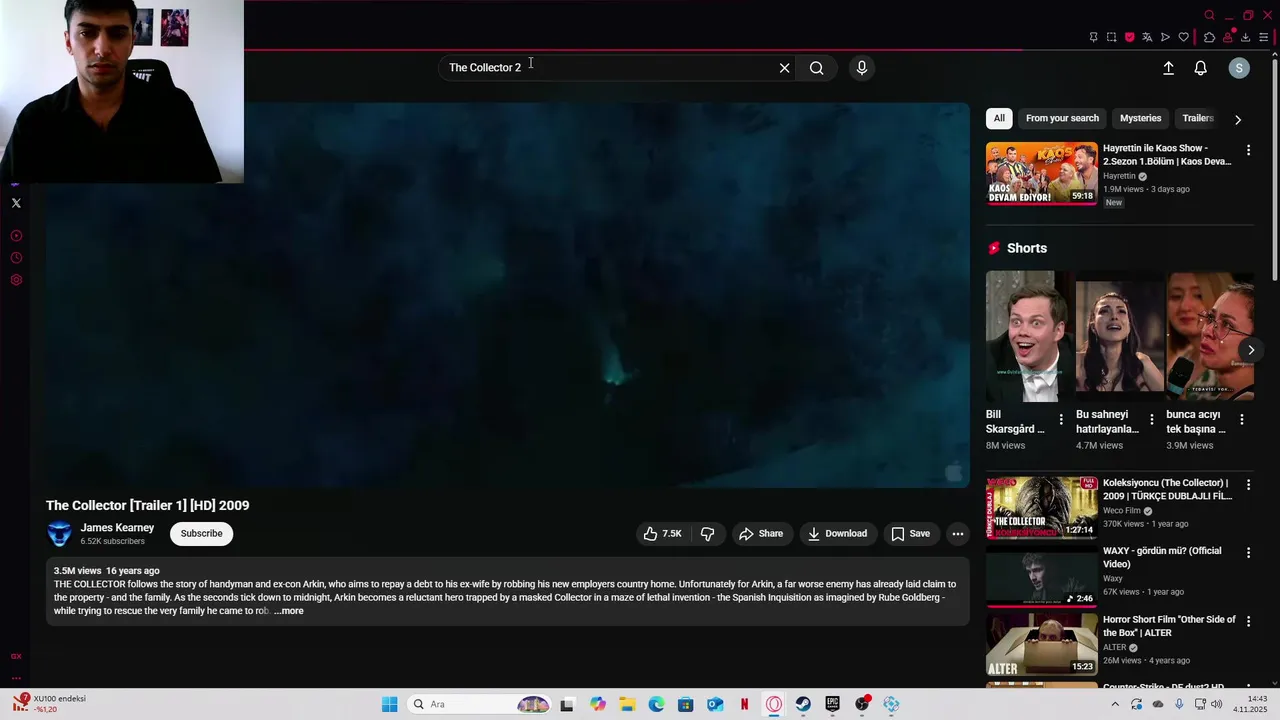This screenshot has height=720, width=1280.
Task: Start voice search with the microphone icon
Action: pos(862,68)
